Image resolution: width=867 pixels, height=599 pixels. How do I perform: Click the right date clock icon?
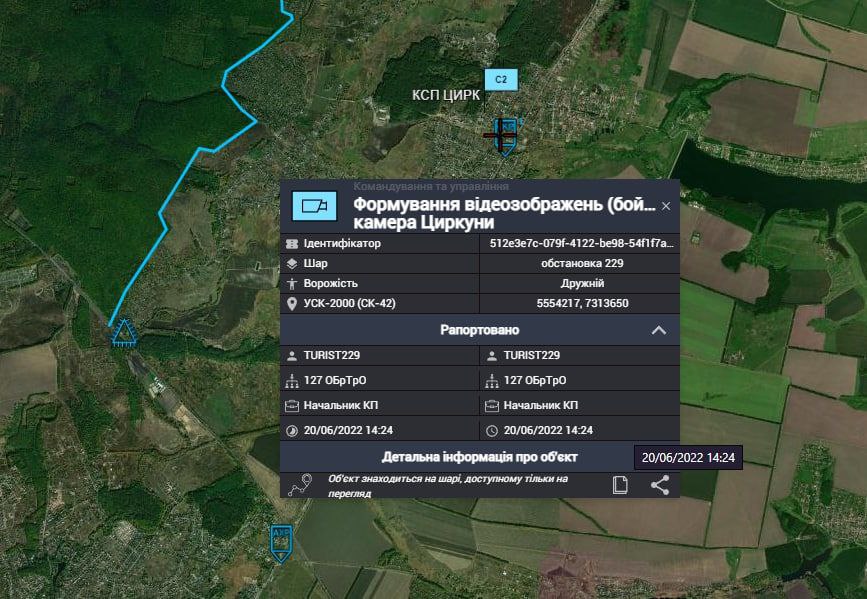(492, 430)
